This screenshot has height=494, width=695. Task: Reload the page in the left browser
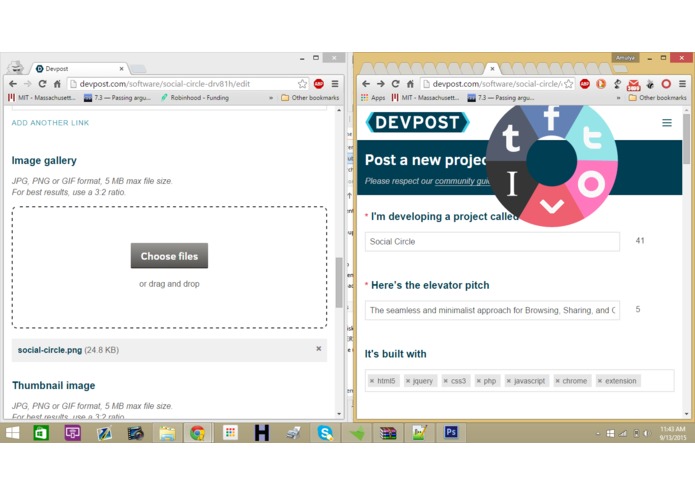[x=42, y=84]
